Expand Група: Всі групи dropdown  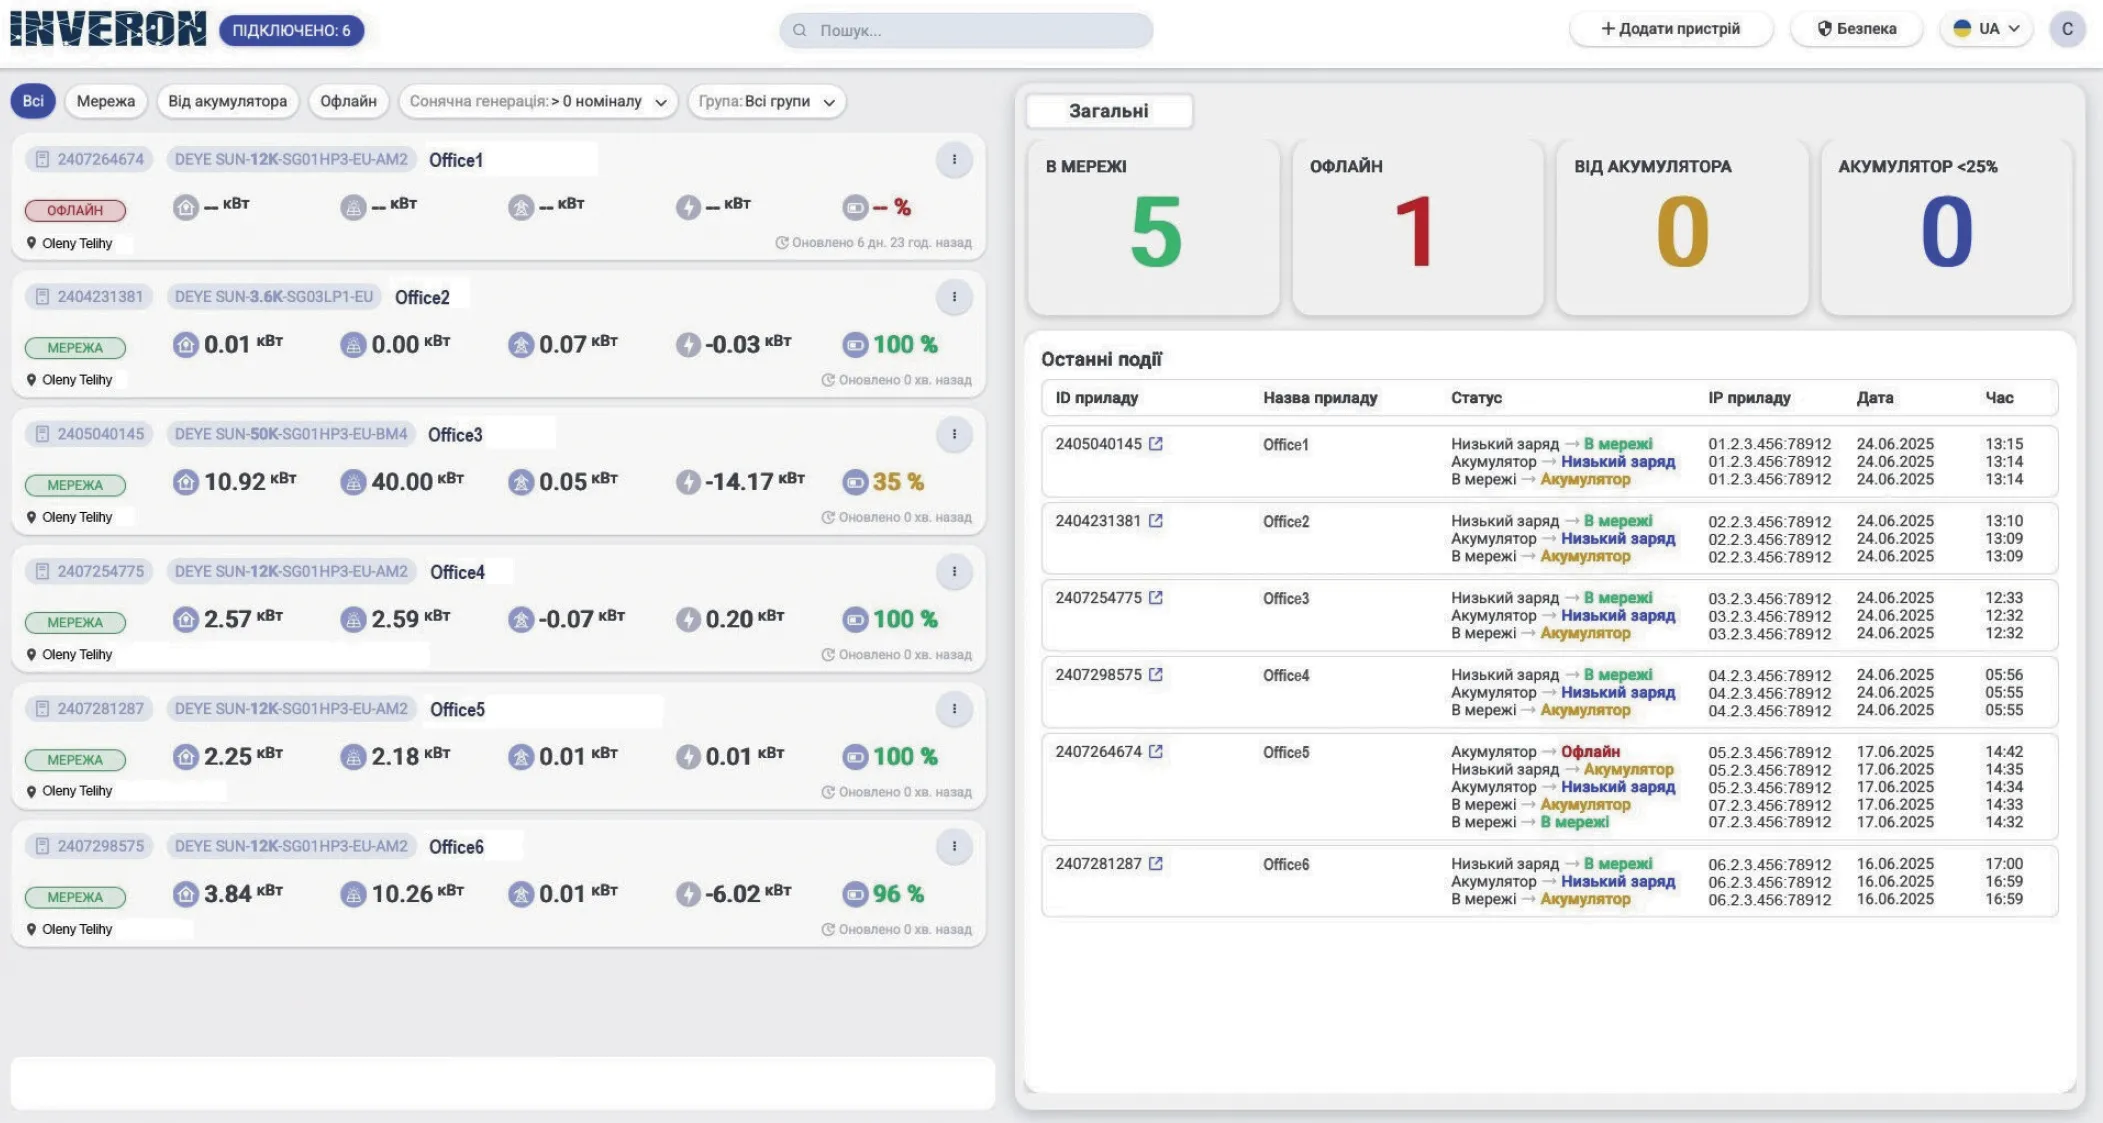coord(766,101)
